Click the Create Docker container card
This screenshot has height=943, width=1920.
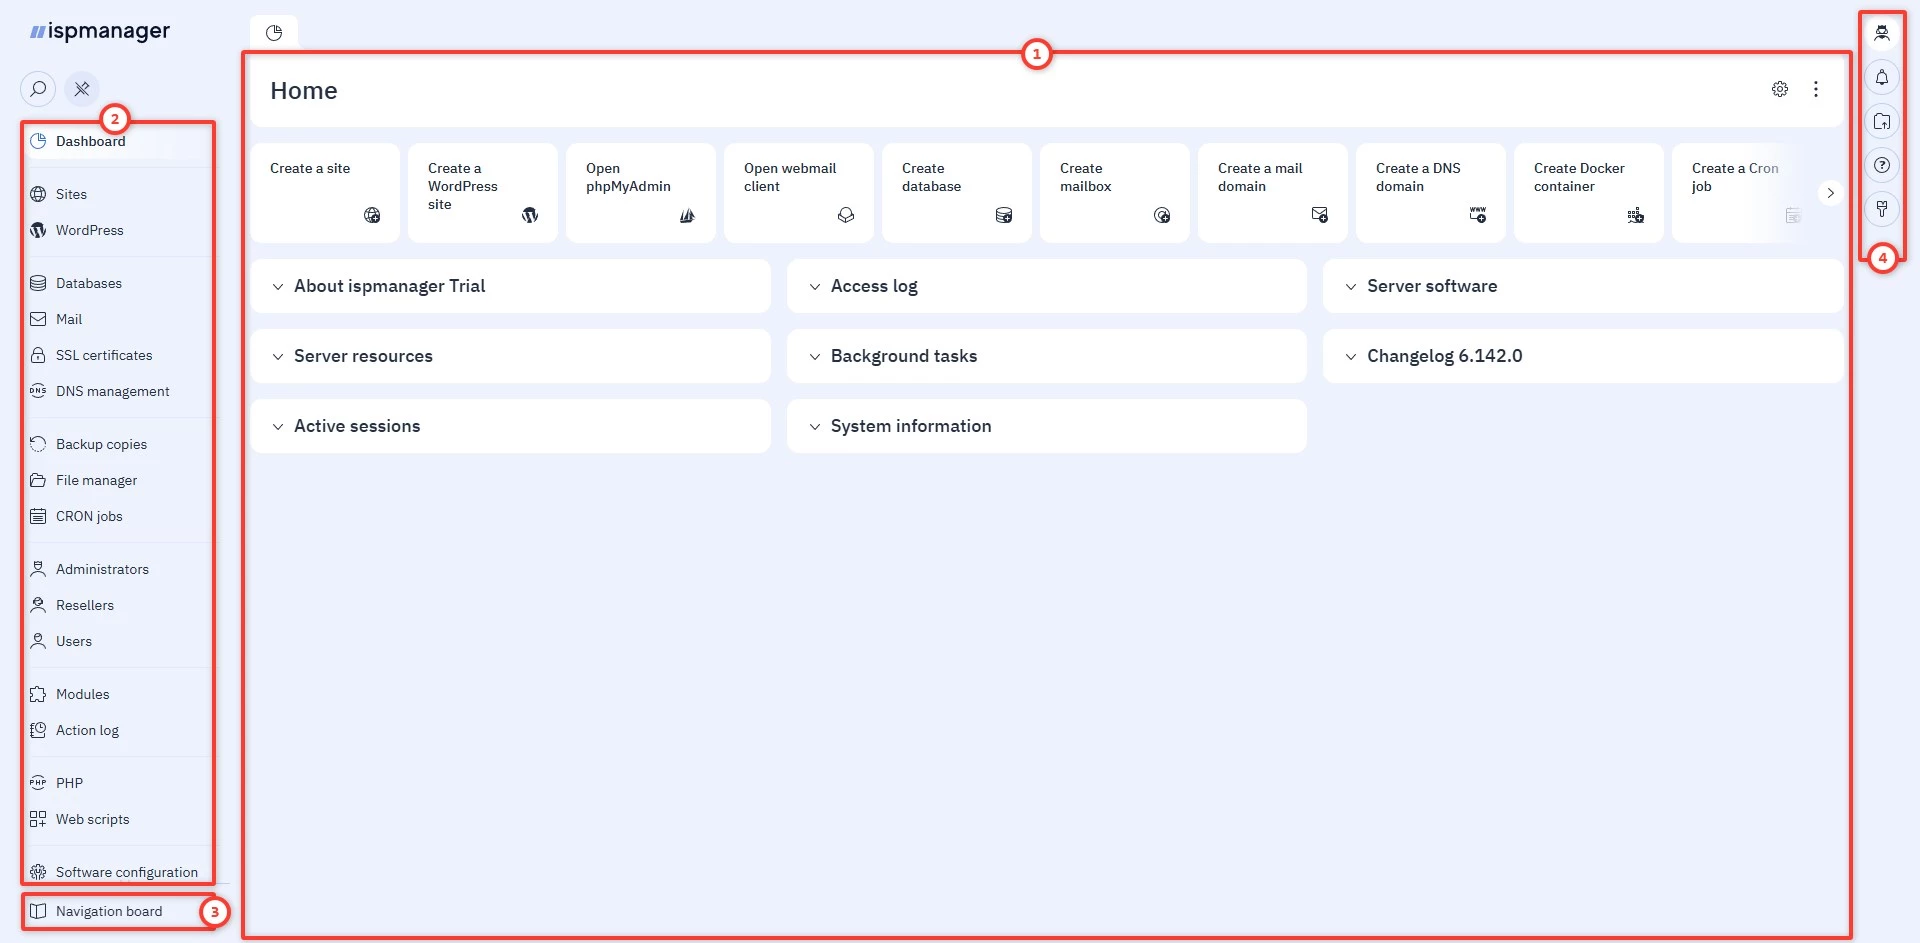pos(1588,192)
